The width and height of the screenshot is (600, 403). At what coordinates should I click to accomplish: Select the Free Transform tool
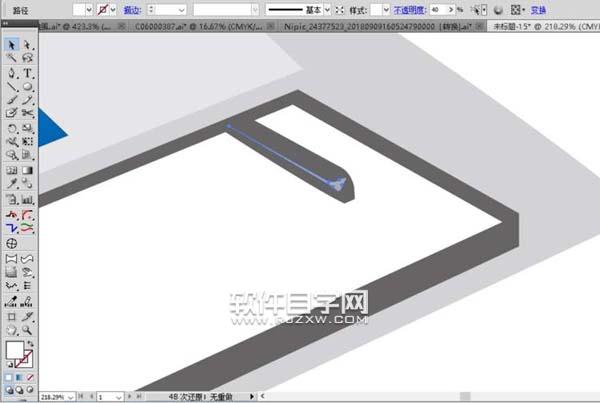click(x=27, y=142)
